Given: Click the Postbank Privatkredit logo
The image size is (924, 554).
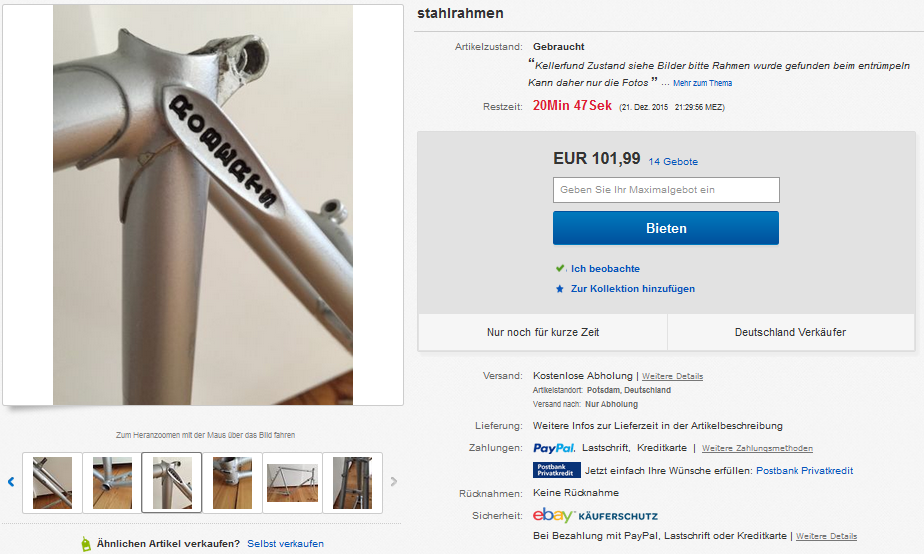Looking at the screenshot, I should pos(556,470).
